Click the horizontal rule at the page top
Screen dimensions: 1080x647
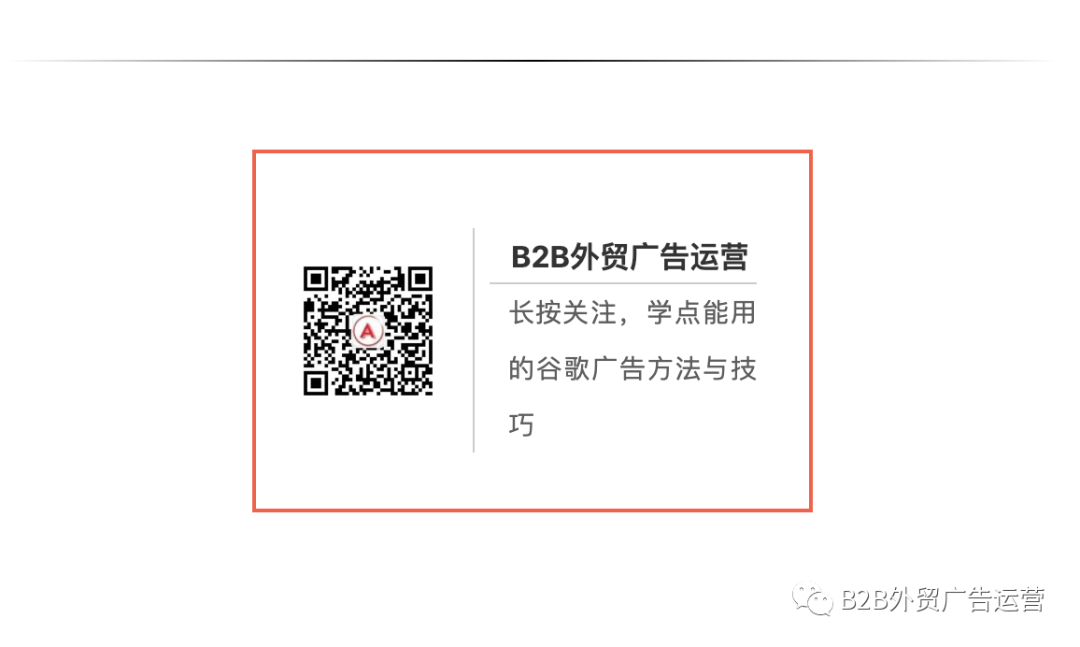532,61
